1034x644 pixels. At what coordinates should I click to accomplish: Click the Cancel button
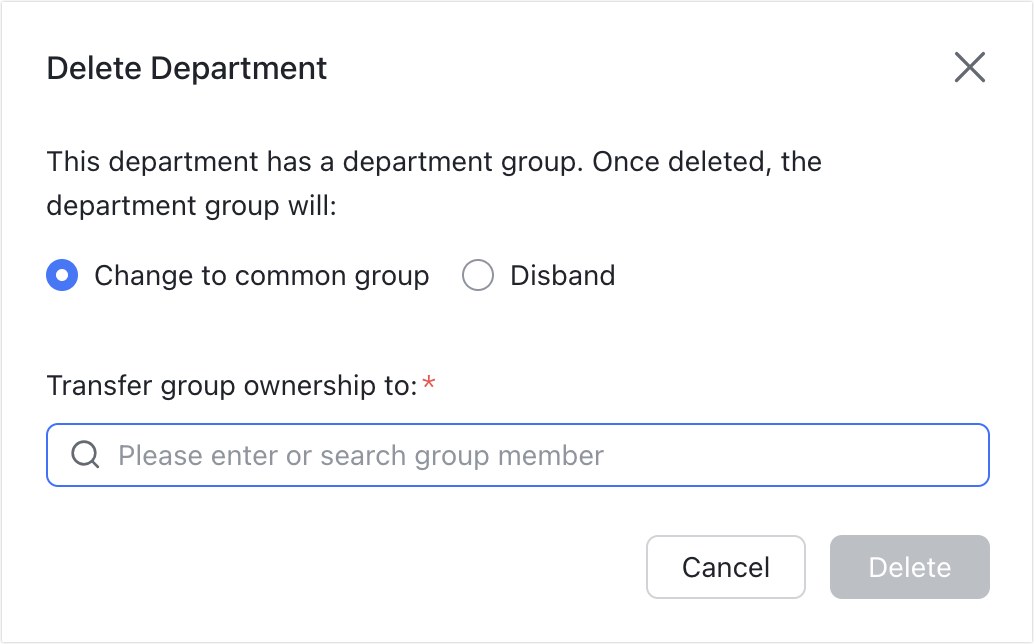pos(725,567)
